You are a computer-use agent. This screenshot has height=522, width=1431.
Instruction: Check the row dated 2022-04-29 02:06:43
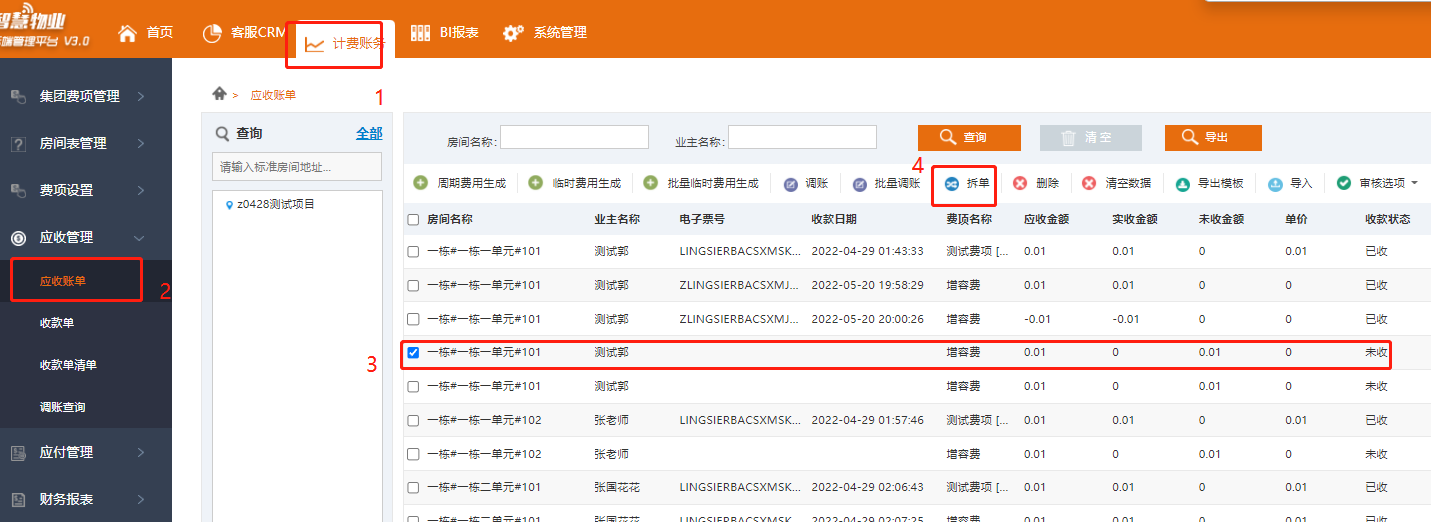tap(413, 487)
